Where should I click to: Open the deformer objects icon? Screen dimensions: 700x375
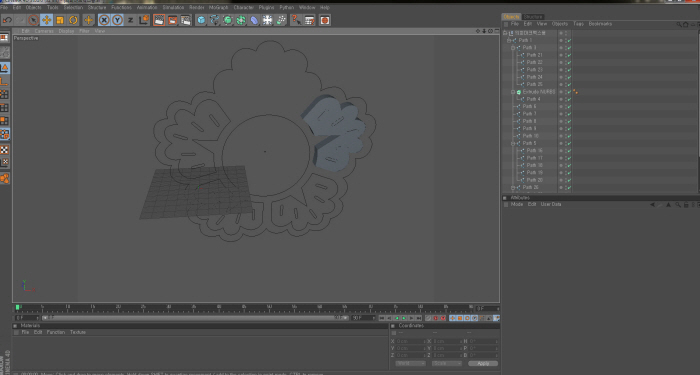(x=254, y=20)
